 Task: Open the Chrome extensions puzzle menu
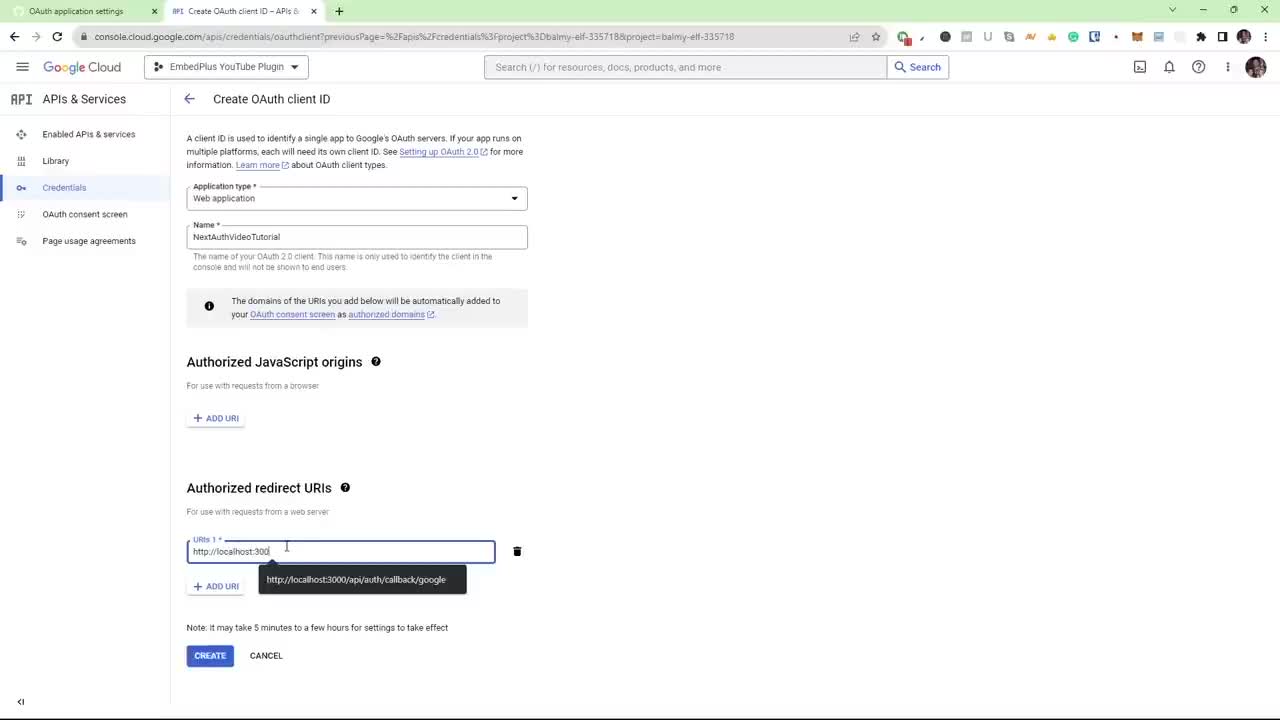(x=1201, y=37)
